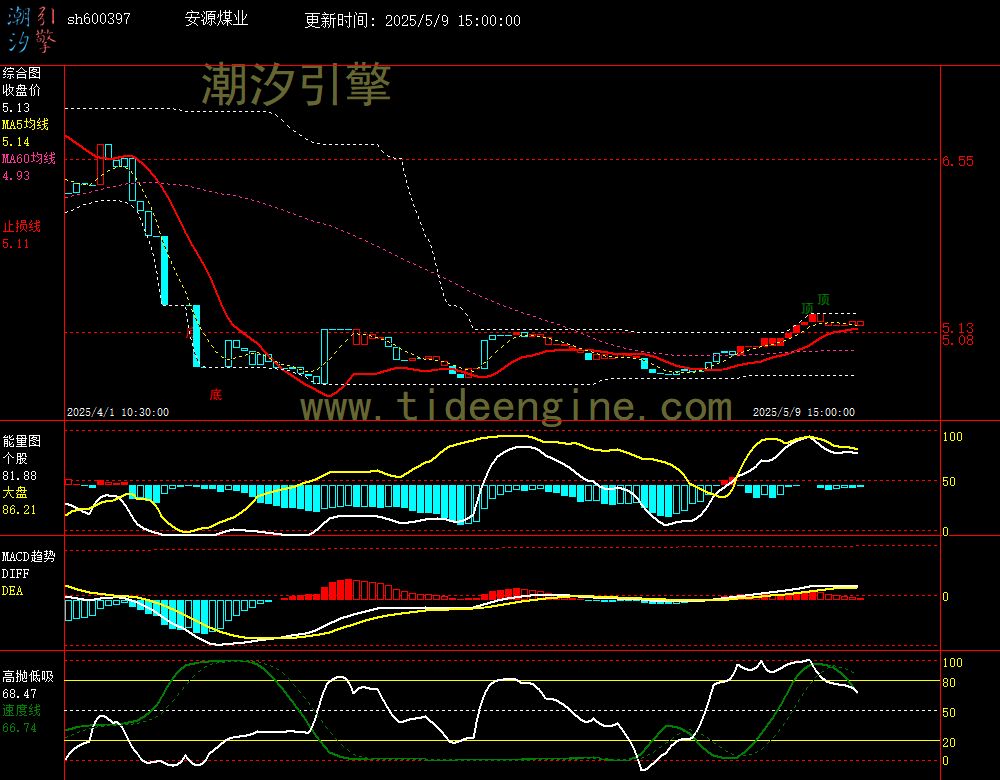Select the 速度线 legend label
Screen dimensions: 1000x780
click(21, 710)
